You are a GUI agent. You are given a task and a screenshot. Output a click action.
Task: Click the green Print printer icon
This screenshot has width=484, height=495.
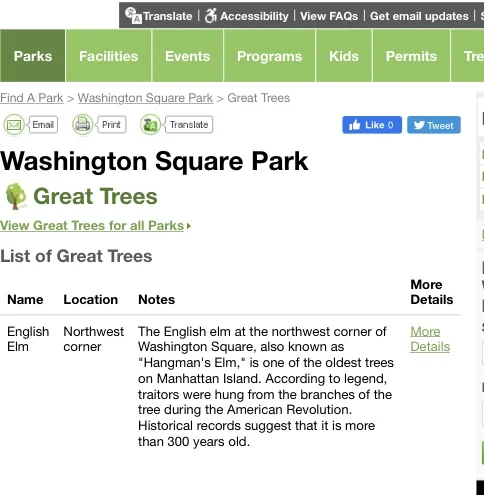pyautogui.click(x=82, y=125)
